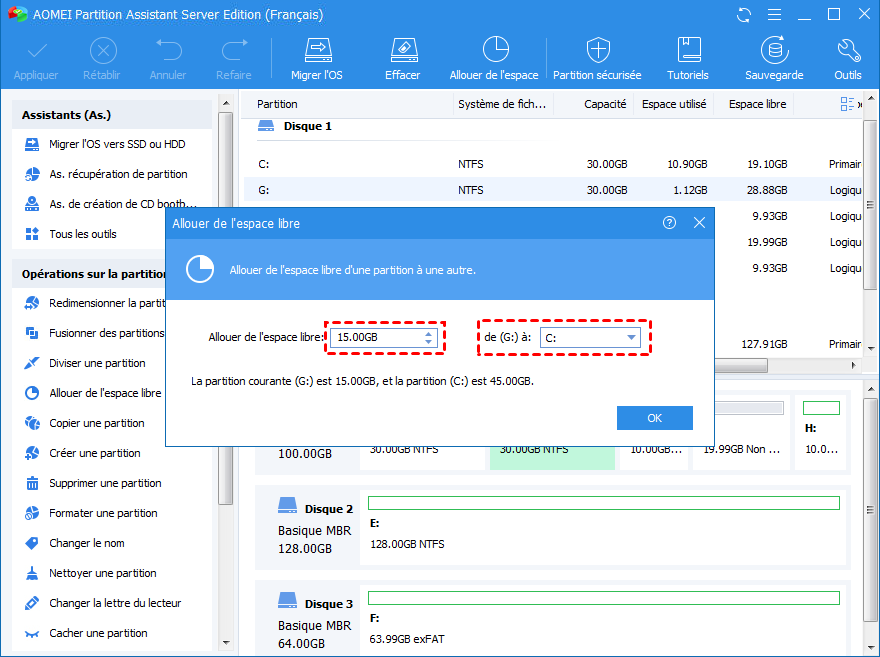Select Créer une partition operation
This screenshot has height=657, width=880.
point(83,453)
